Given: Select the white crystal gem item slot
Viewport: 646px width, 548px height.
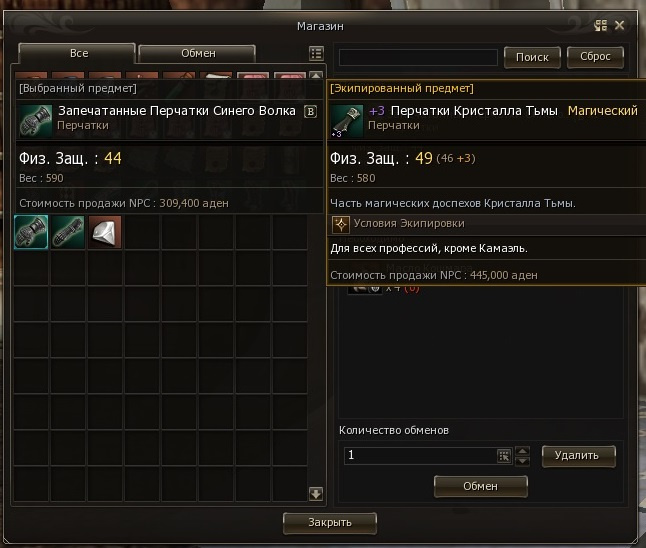Looking at the screenshot, I should [x=105, y=232].
